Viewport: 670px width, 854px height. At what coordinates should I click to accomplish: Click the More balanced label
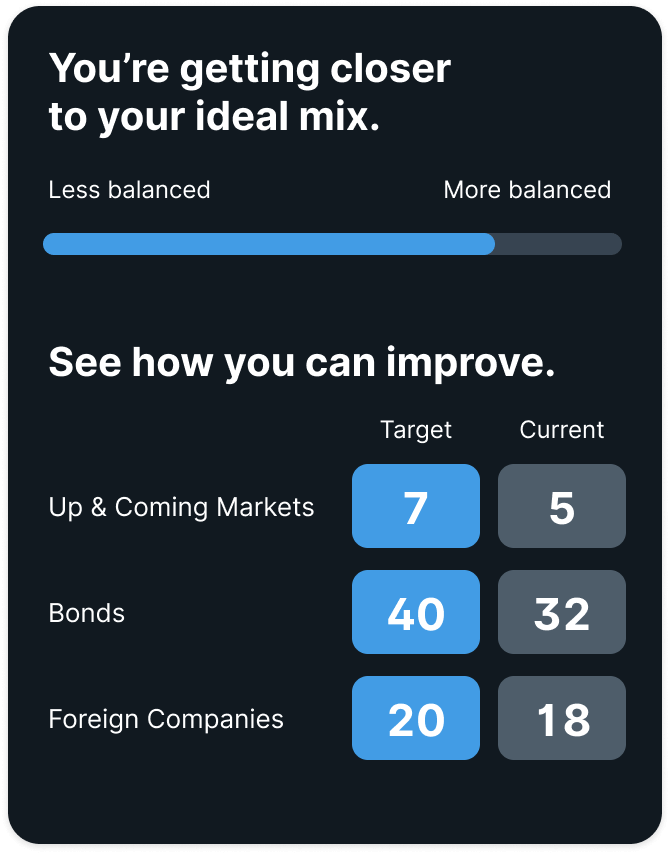pos(527,190)
